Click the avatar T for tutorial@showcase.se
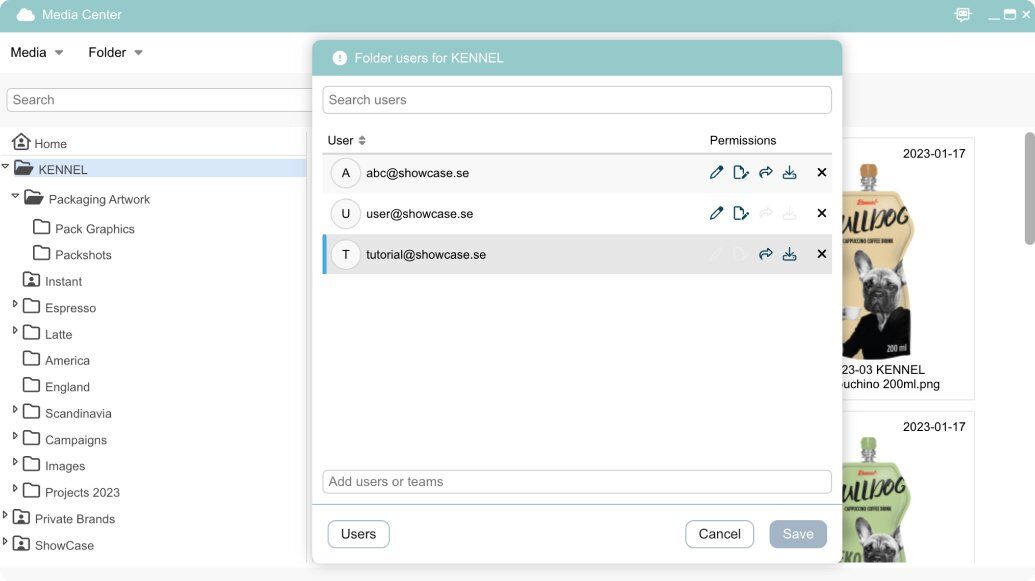The width and height of the screenshot is (1035, 581). [x=345, y=254]
